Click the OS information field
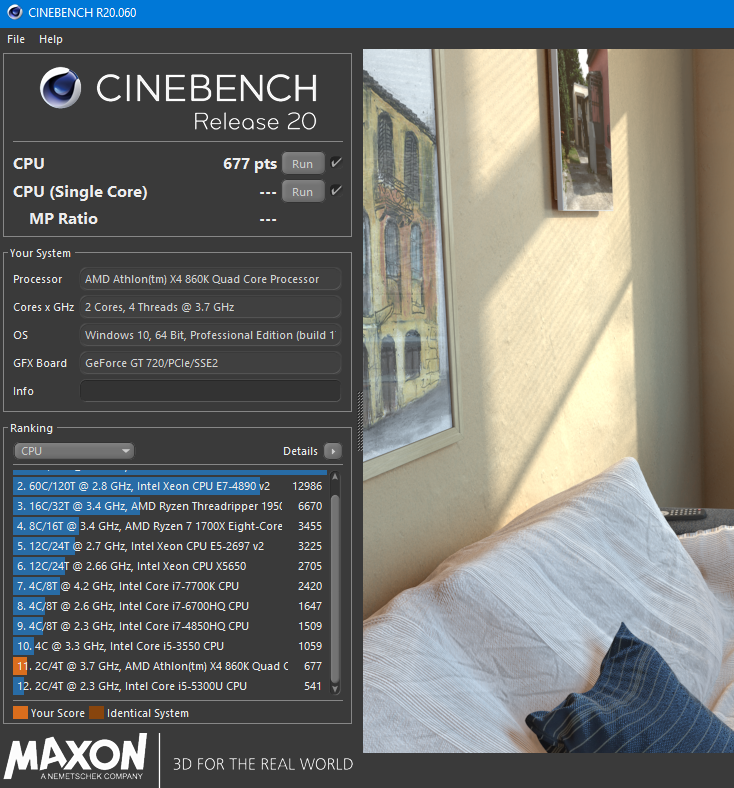Viewport: 734px width, 788px height. point(211,335)
